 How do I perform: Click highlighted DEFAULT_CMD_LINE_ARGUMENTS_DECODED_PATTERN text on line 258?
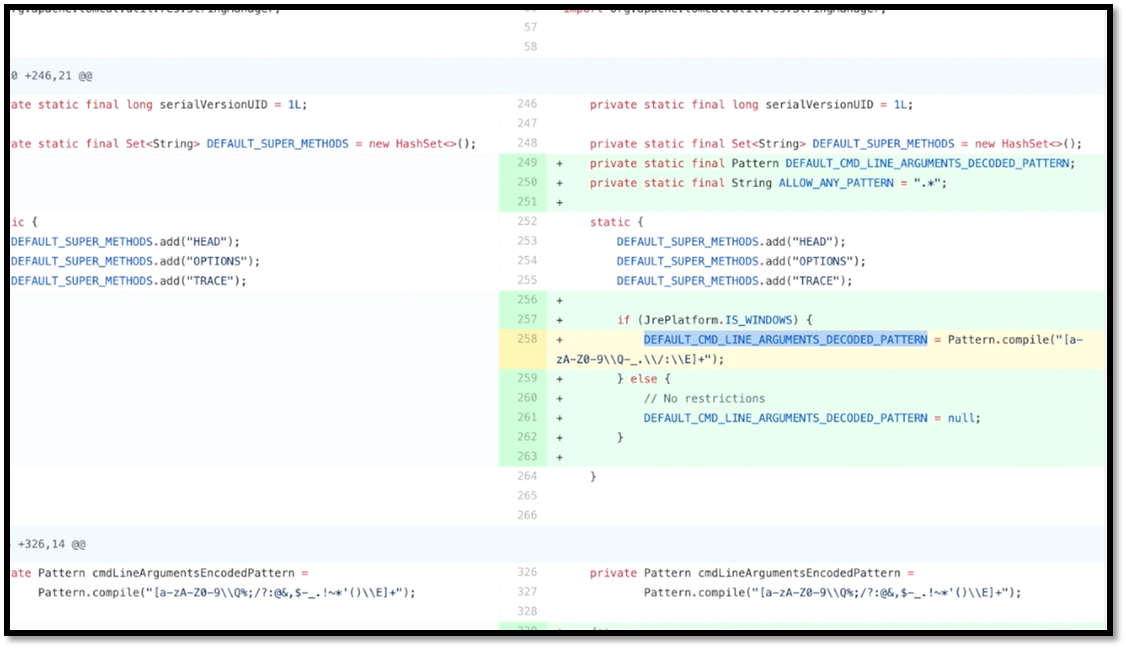785,340
